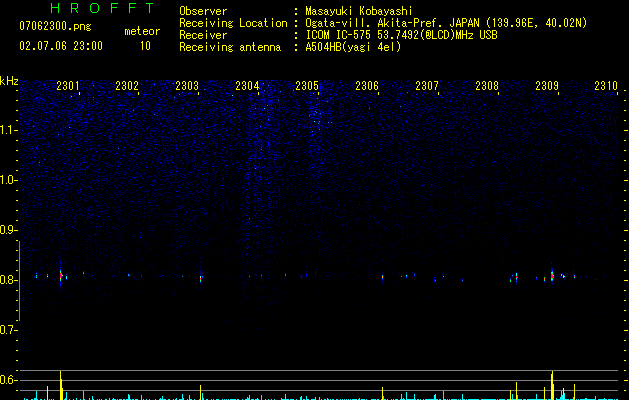The width and height of the screenshot is (629, 400).
Task: Click the 2301 time marker
Action: [68, 86]
